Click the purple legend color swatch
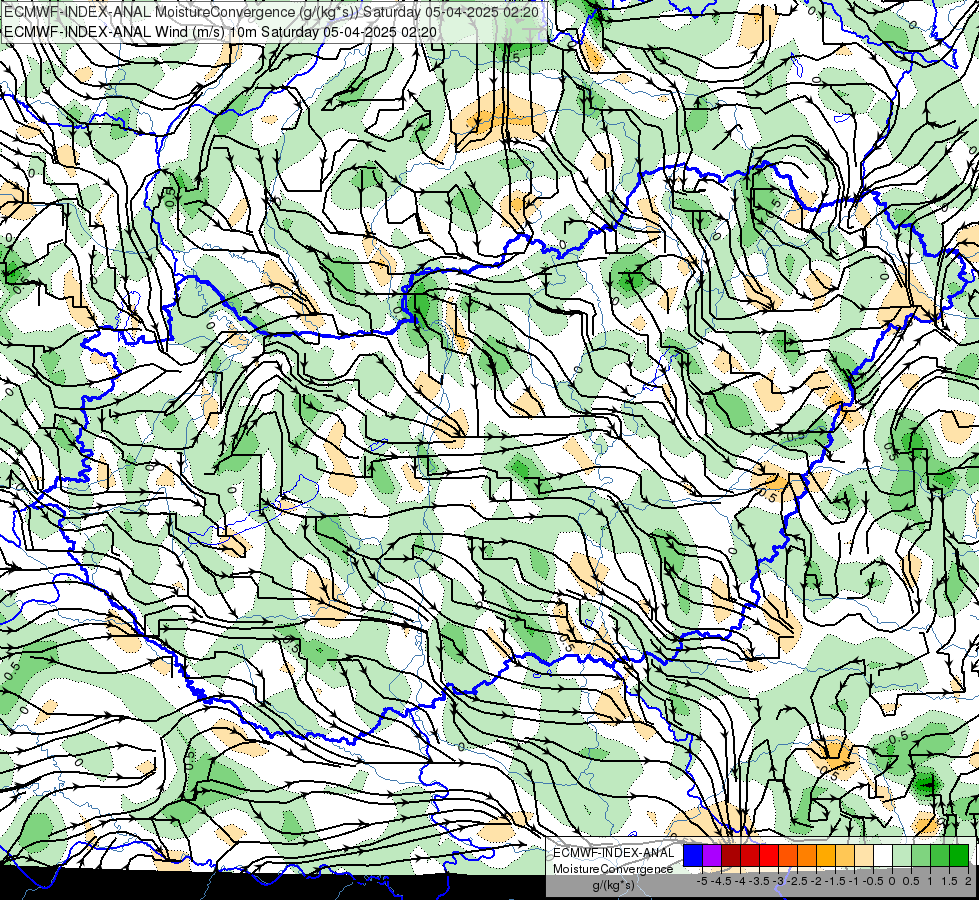Image resolution: width=979 pixels, height=900 pixels. pyautogui.click(x=712, y=855)
